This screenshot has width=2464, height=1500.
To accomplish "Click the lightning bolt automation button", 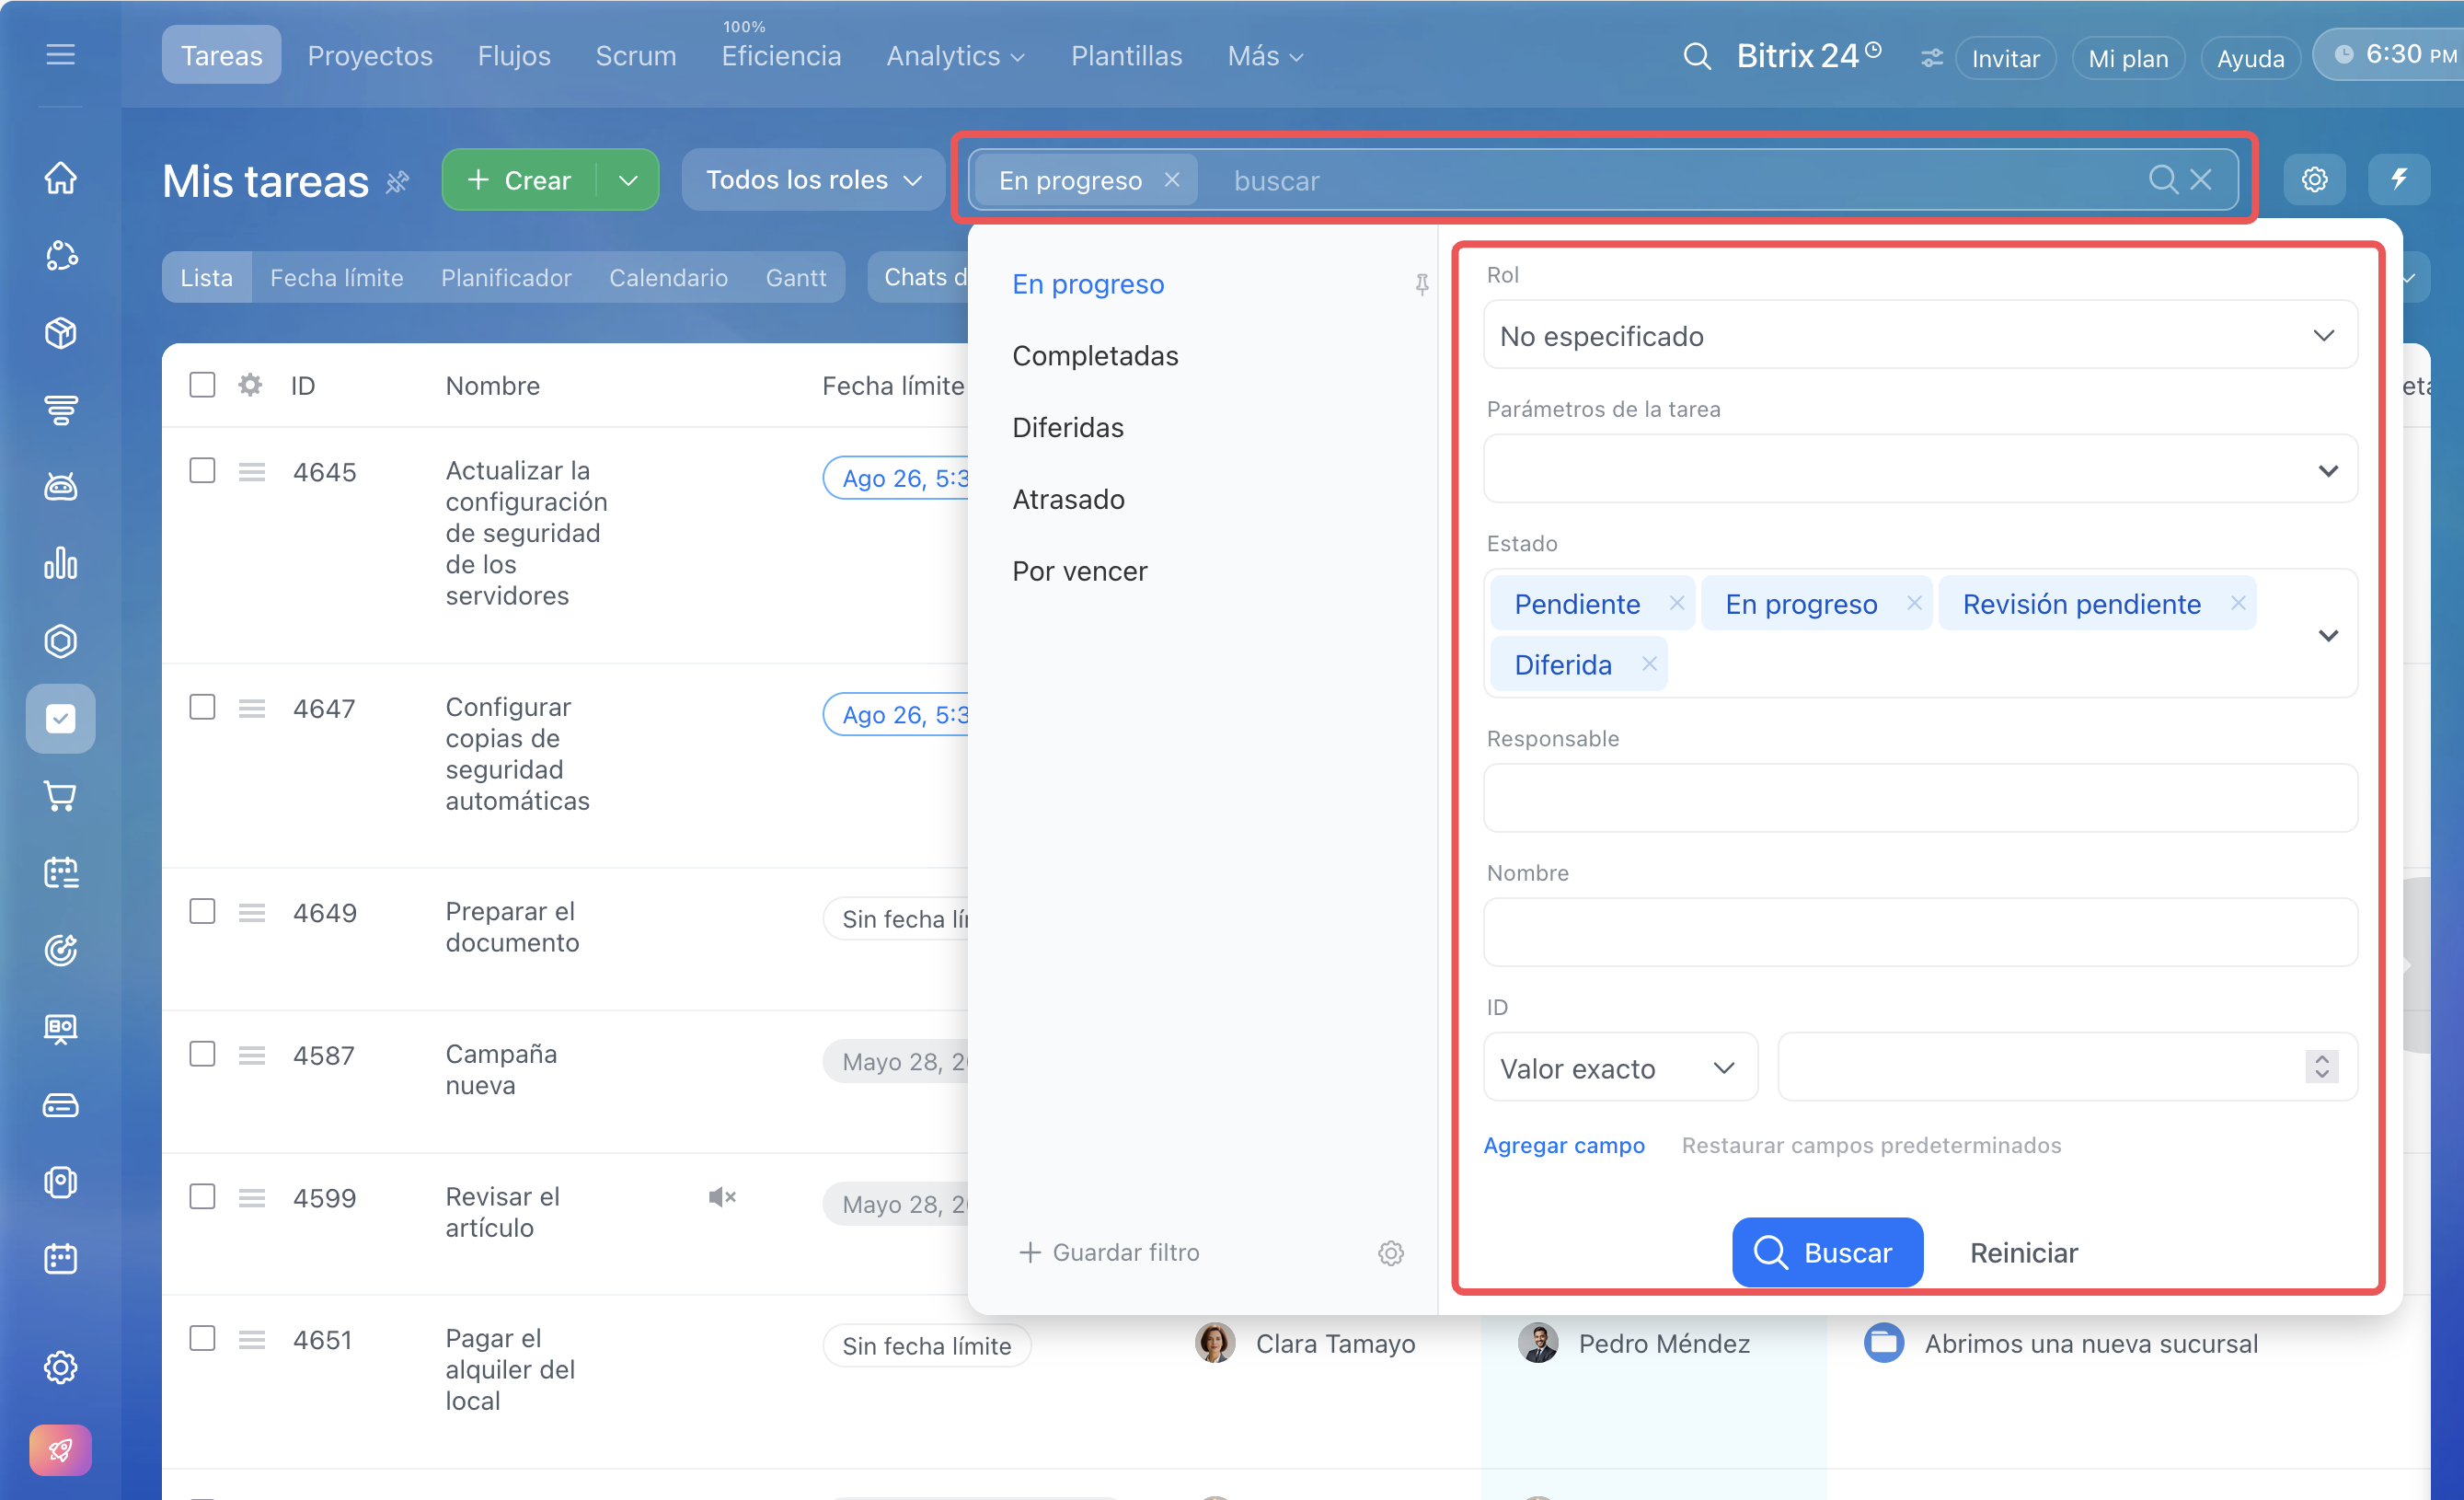I will click(2398, 180).
